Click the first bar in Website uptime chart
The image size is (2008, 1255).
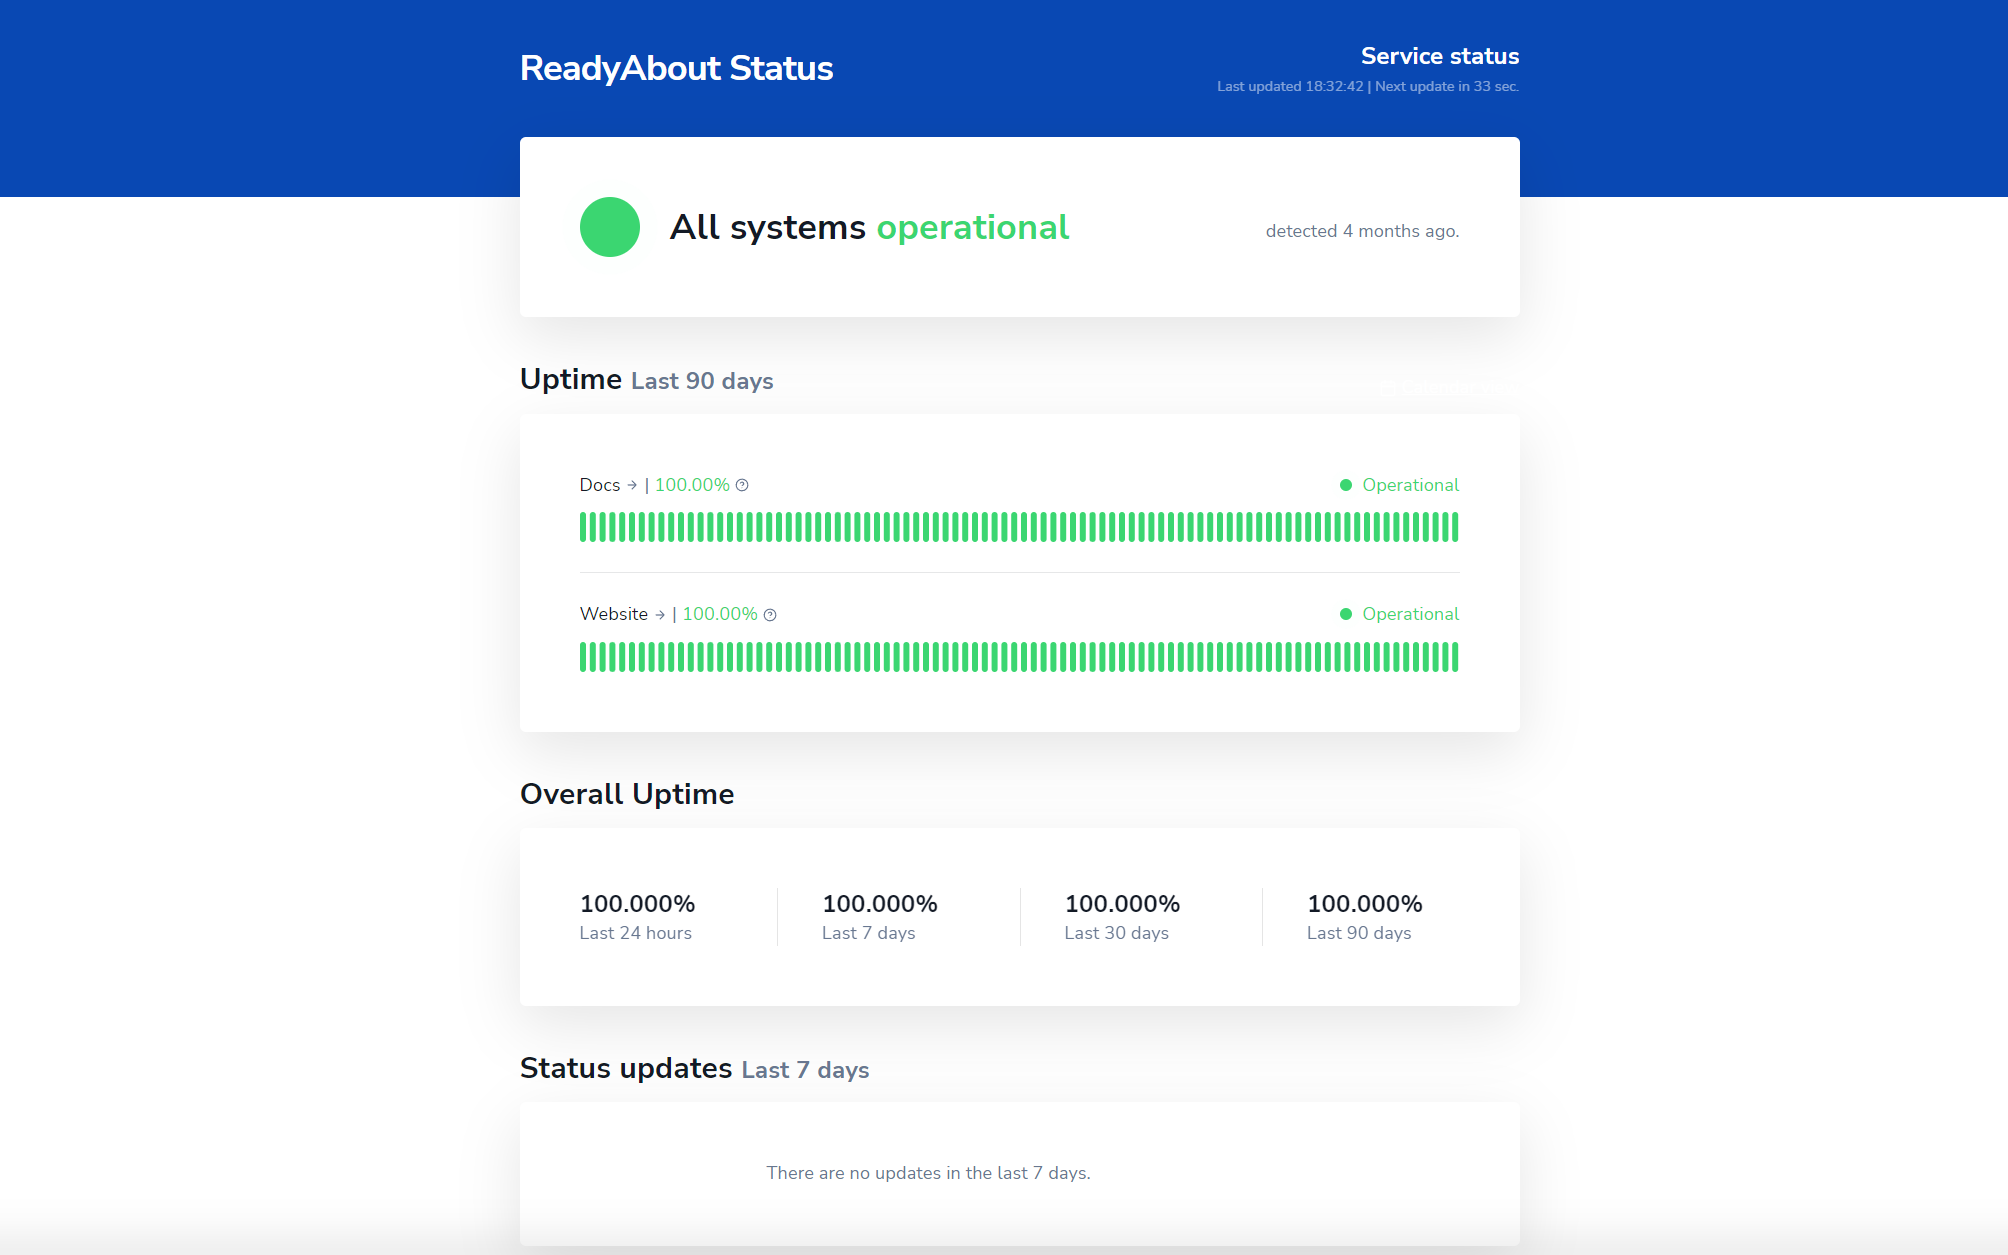click(583, 657)
